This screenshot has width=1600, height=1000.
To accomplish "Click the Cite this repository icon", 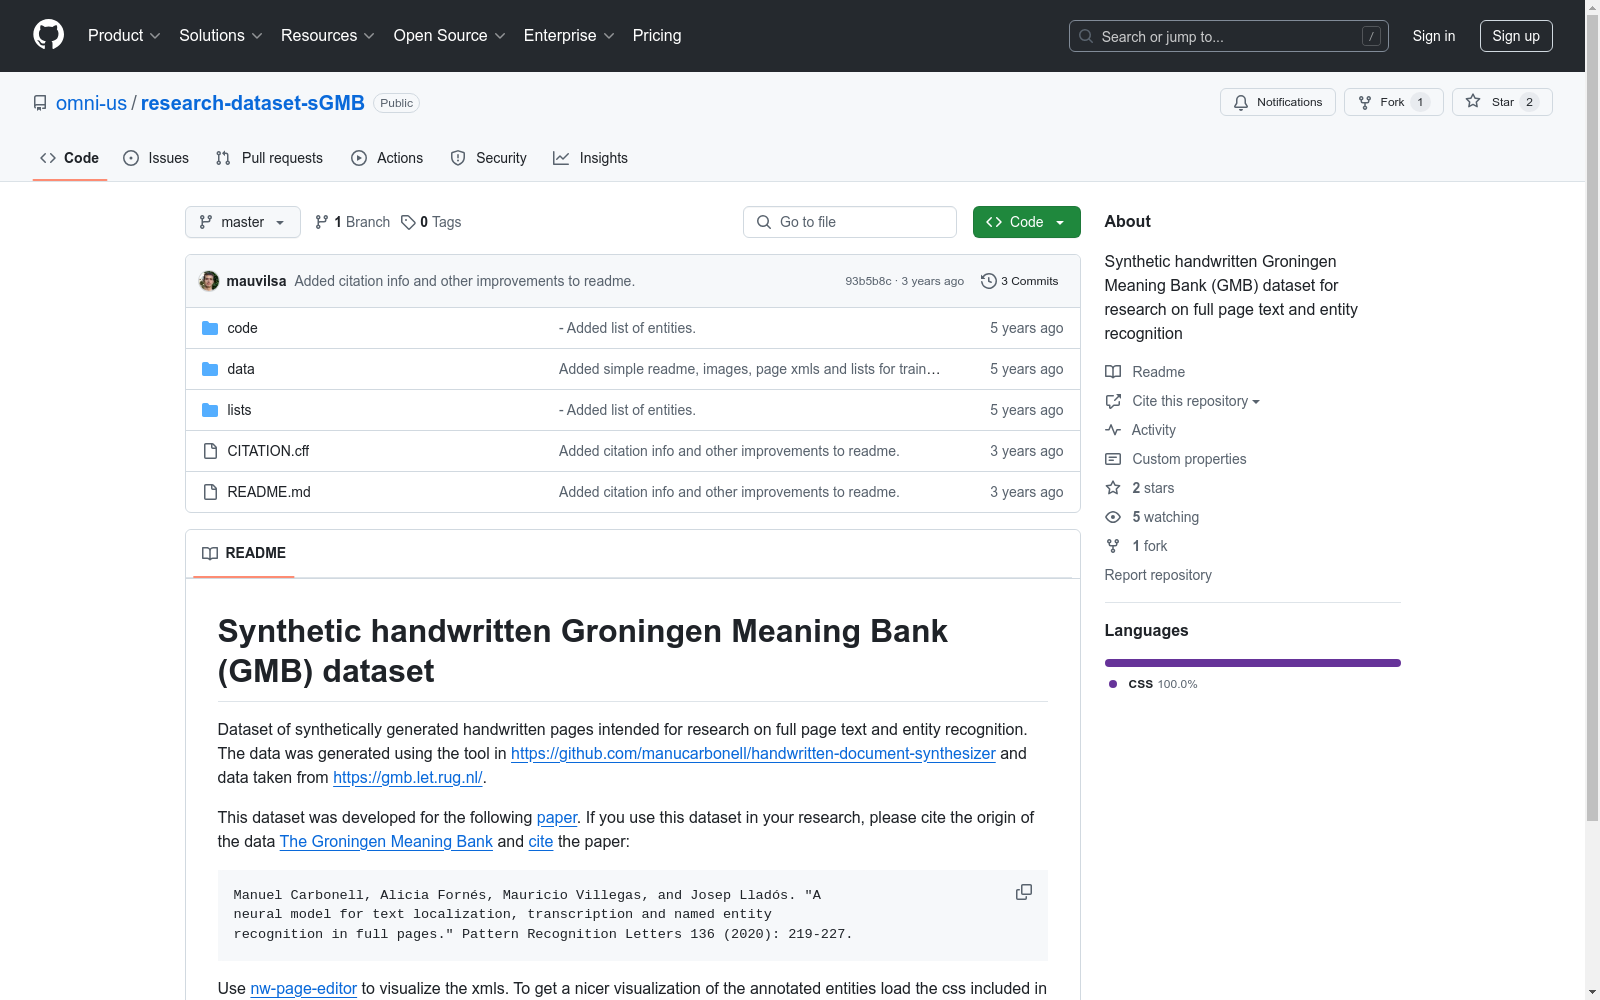I will [1113, 401].
